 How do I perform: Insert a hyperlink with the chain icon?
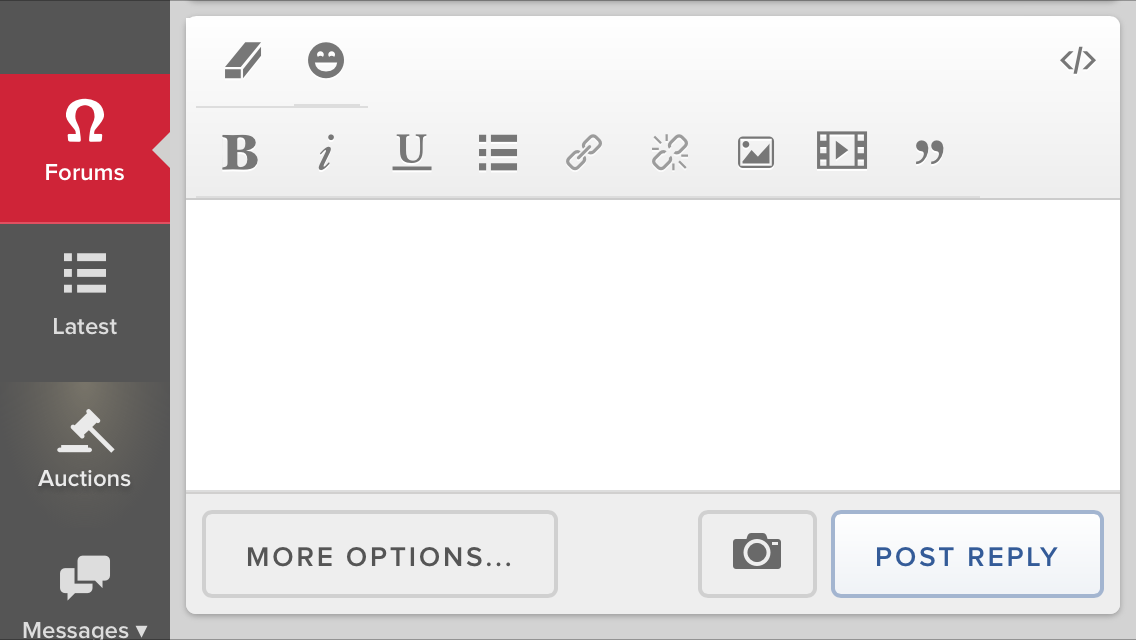click(x=584, y=153)
